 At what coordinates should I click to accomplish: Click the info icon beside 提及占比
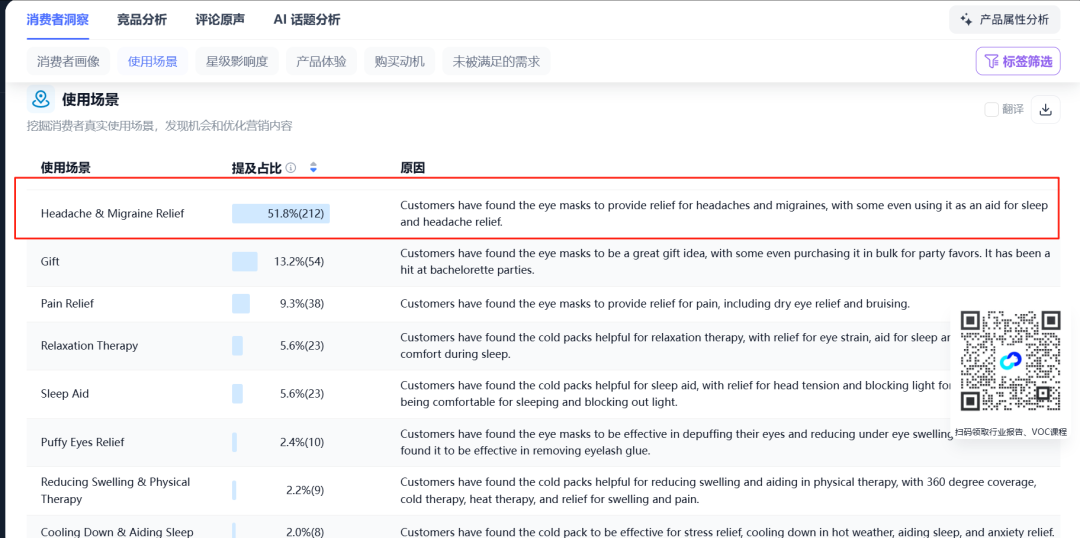click(291, 167)
